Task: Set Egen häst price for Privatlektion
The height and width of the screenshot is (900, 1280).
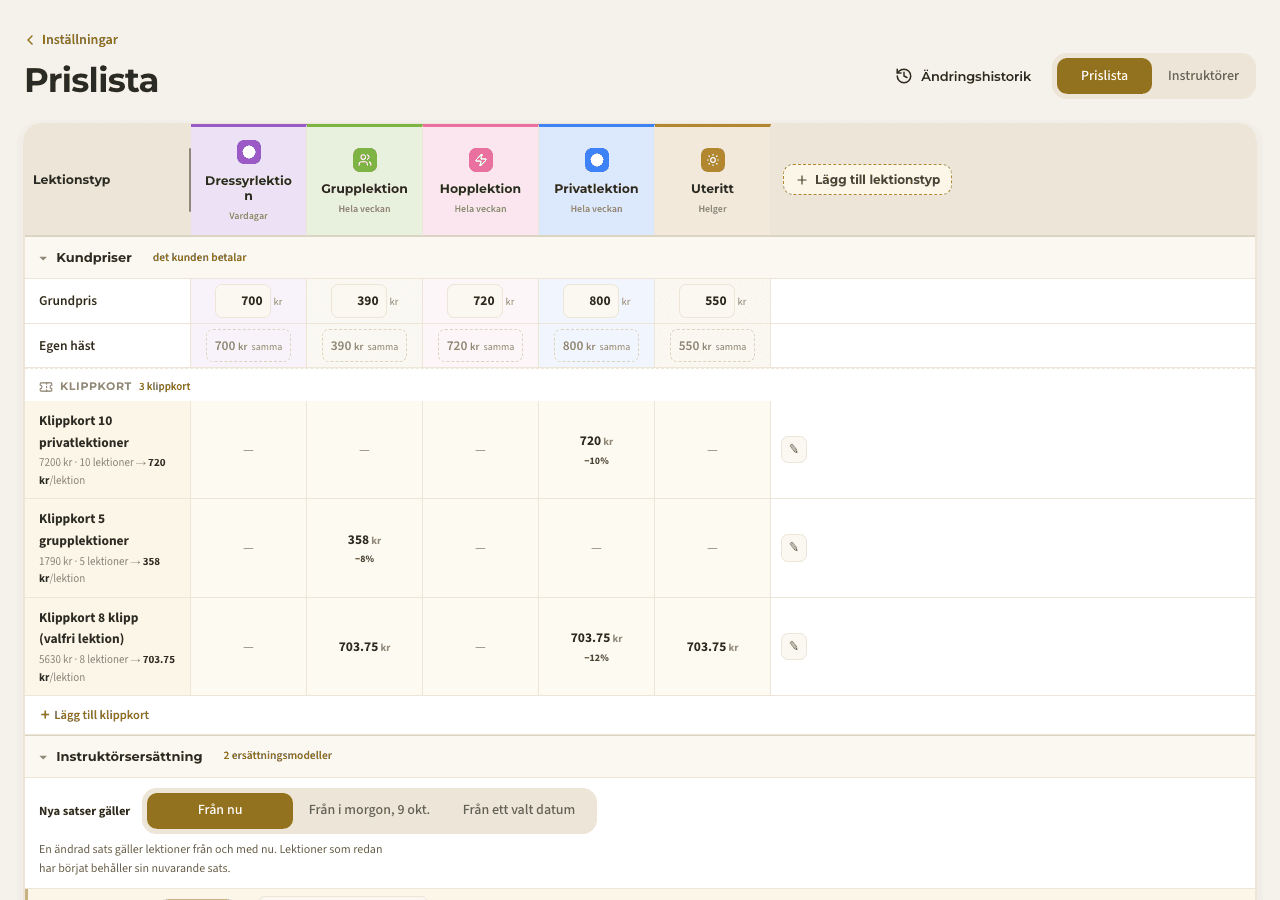Action: click(596, 346)
